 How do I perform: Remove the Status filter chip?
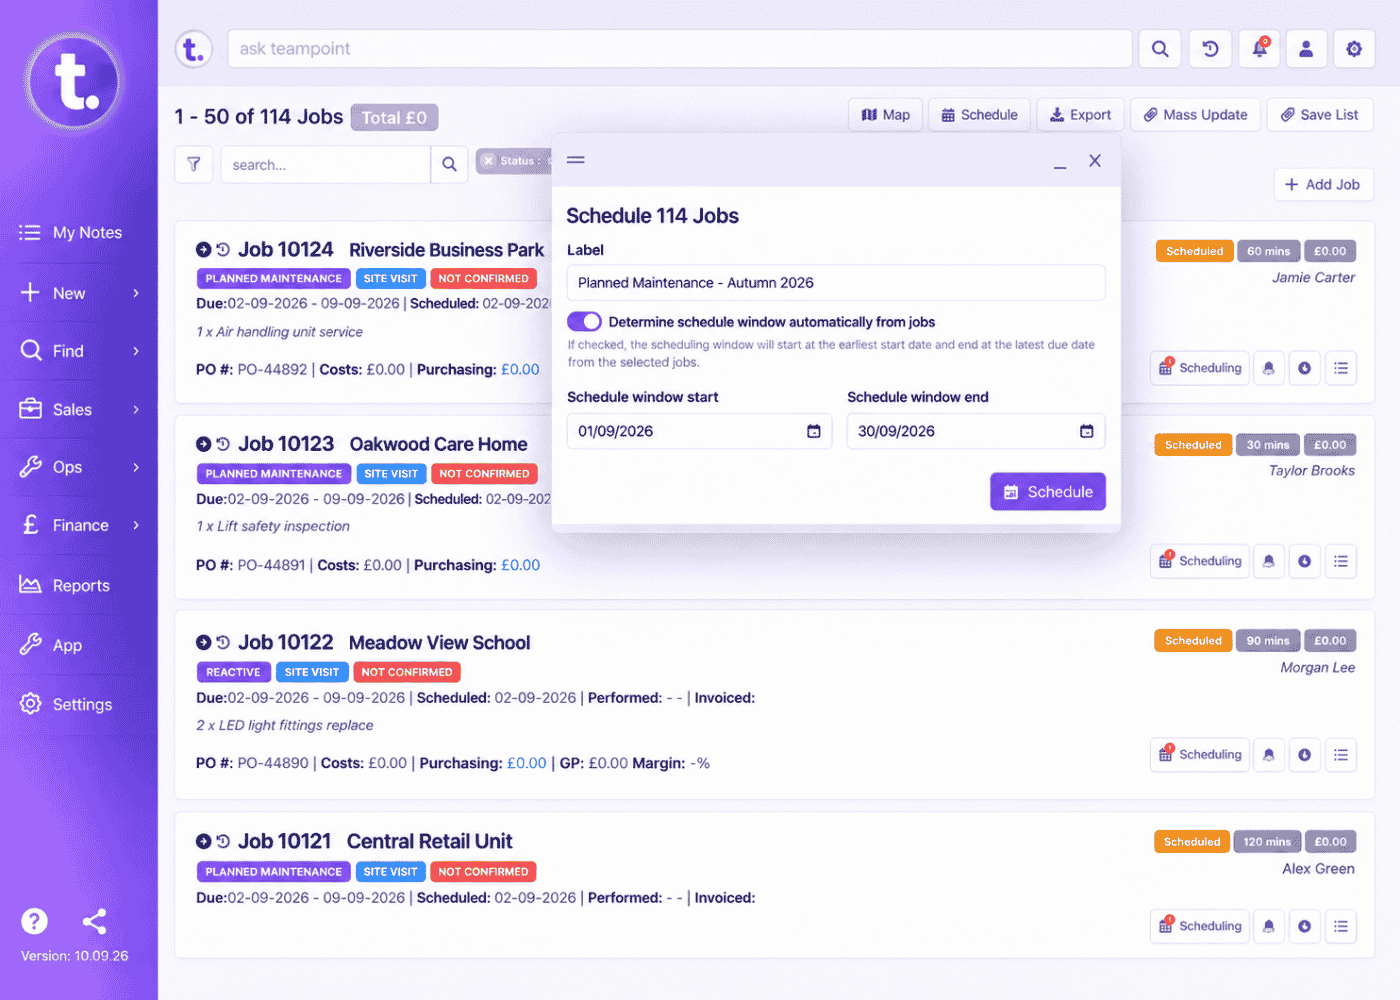click(488, 161)
